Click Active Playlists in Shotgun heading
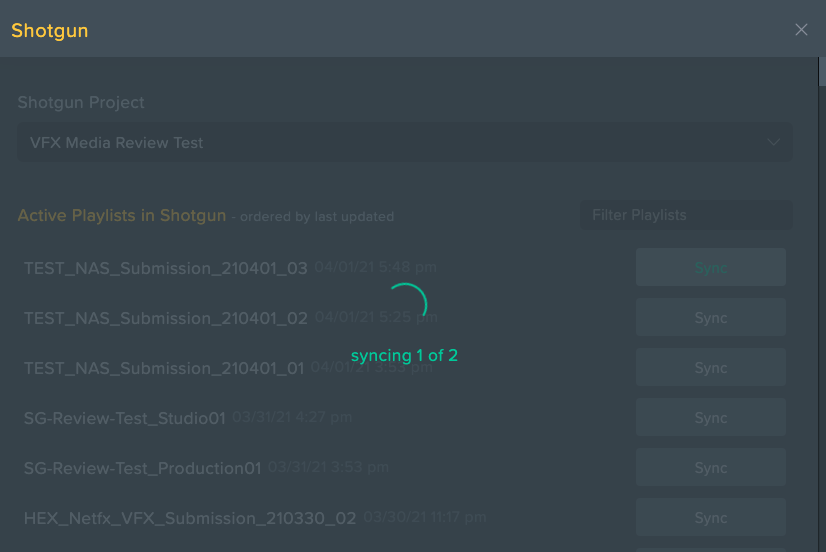This screenshot has width=826, height=552. click(122, 215)
